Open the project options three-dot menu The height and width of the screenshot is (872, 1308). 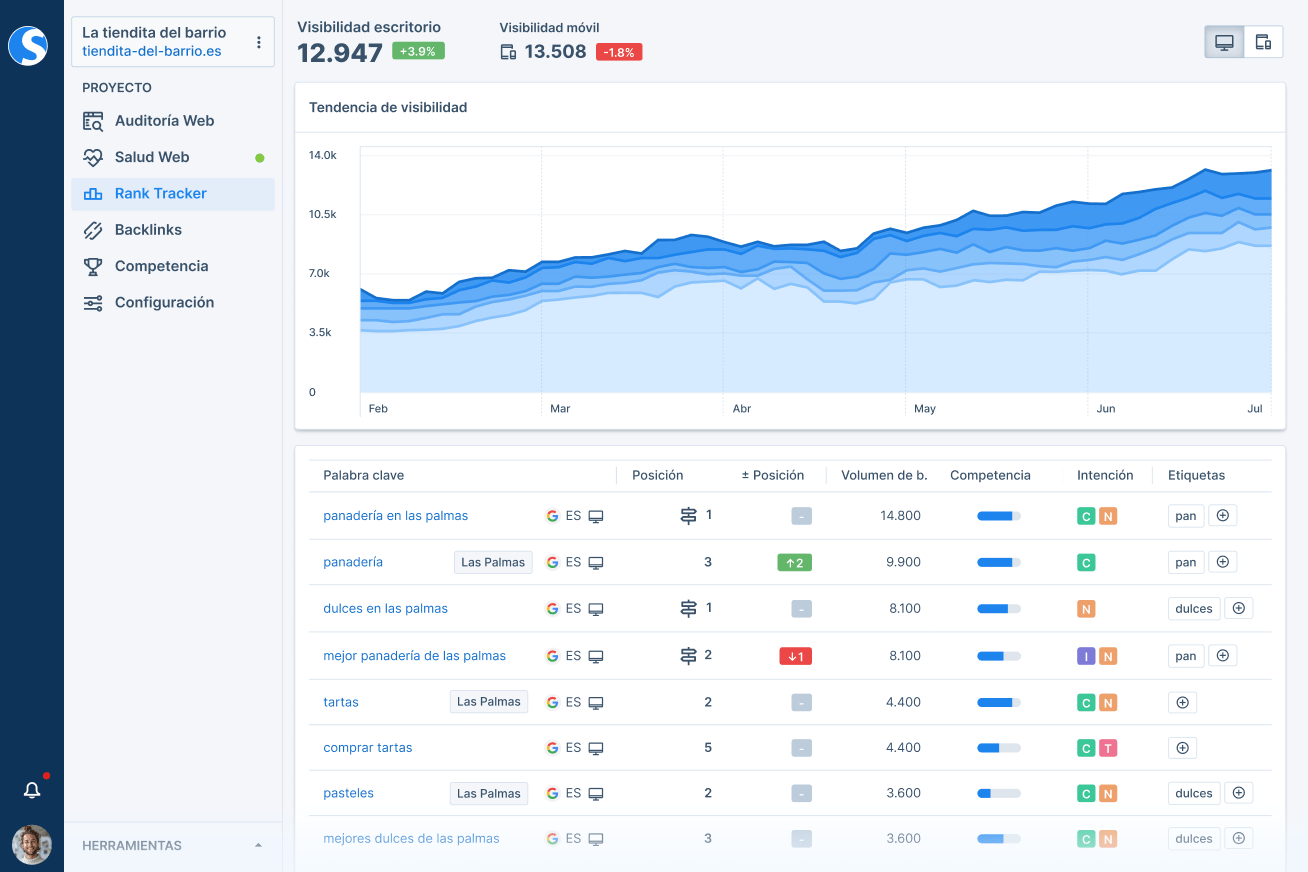pyautogui.click(x=259, y=42)
